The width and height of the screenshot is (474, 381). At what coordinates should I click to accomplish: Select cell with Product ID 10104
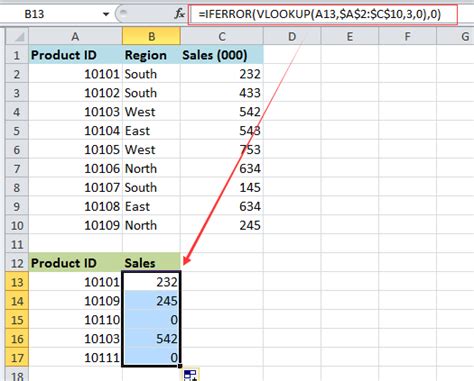[75, 130]
